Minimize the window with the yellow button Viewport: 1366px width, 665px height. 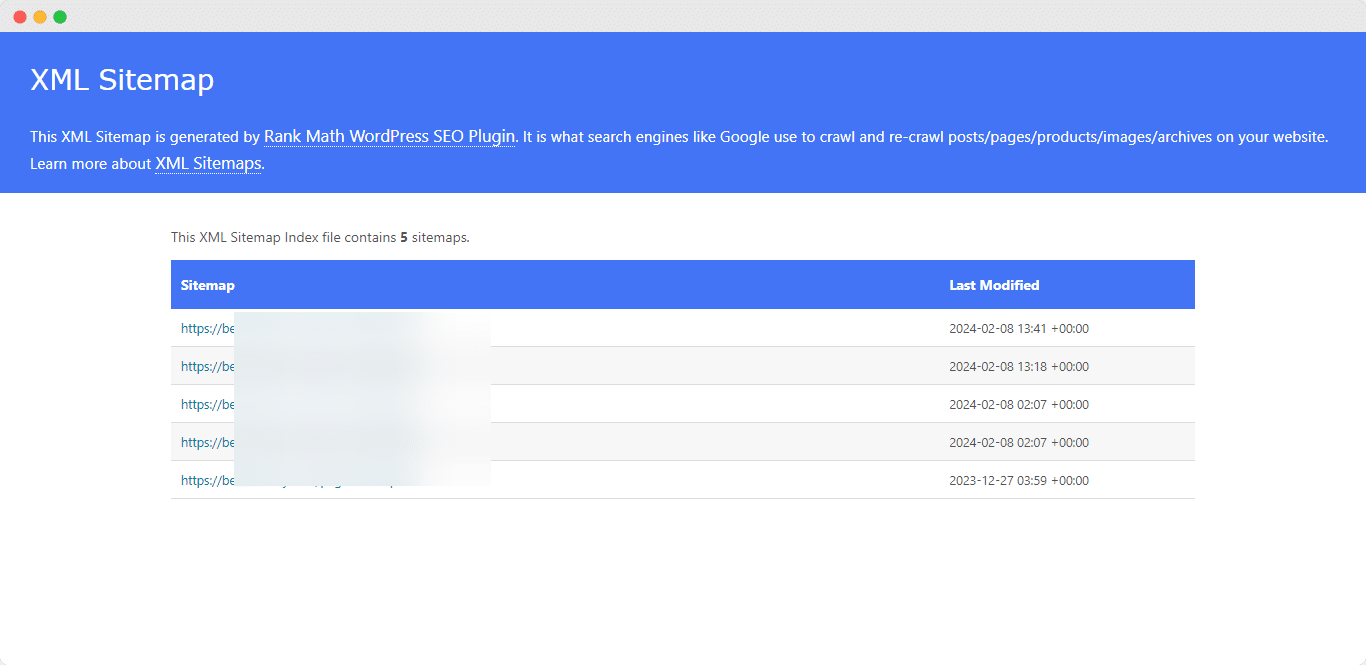click(x=40, y=17)
